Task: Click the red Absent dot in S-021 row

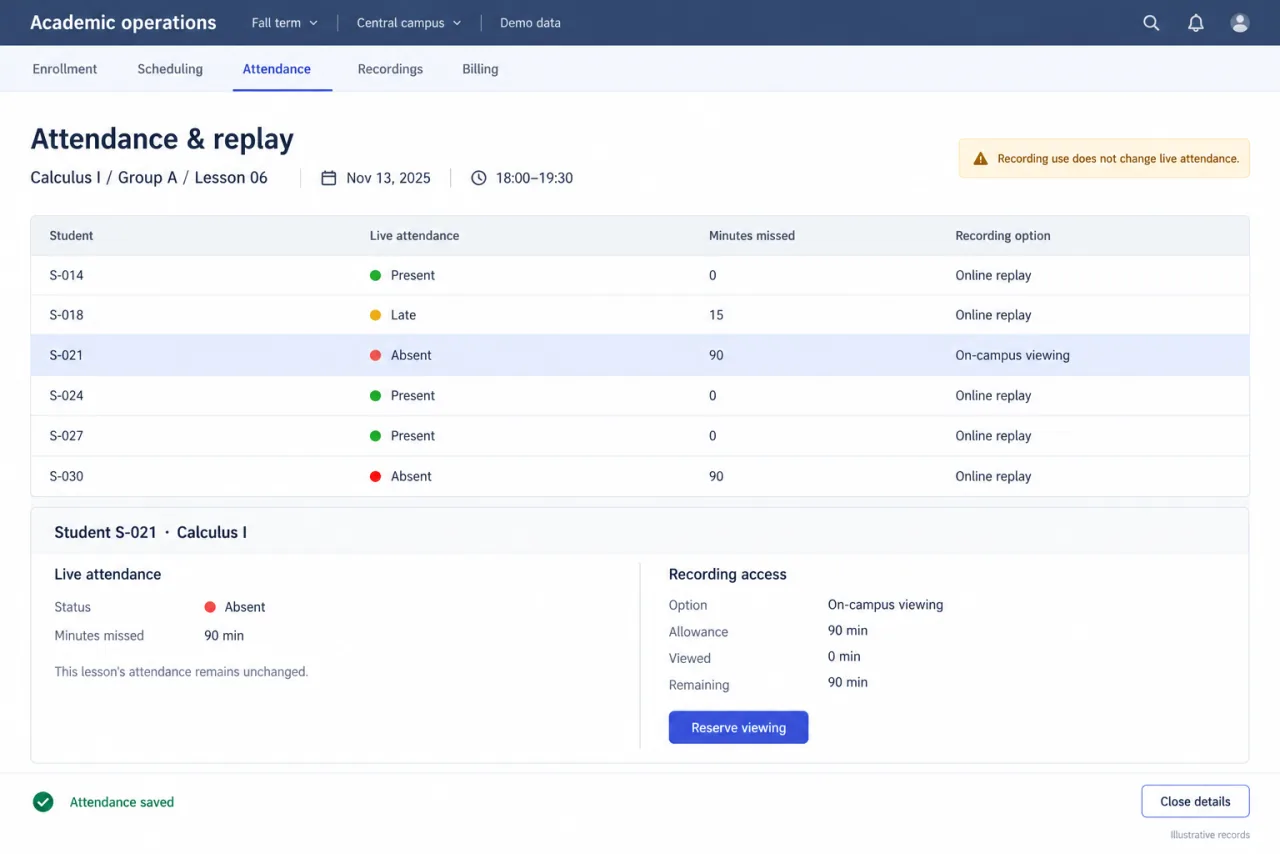Action: [x=376, y=355]
